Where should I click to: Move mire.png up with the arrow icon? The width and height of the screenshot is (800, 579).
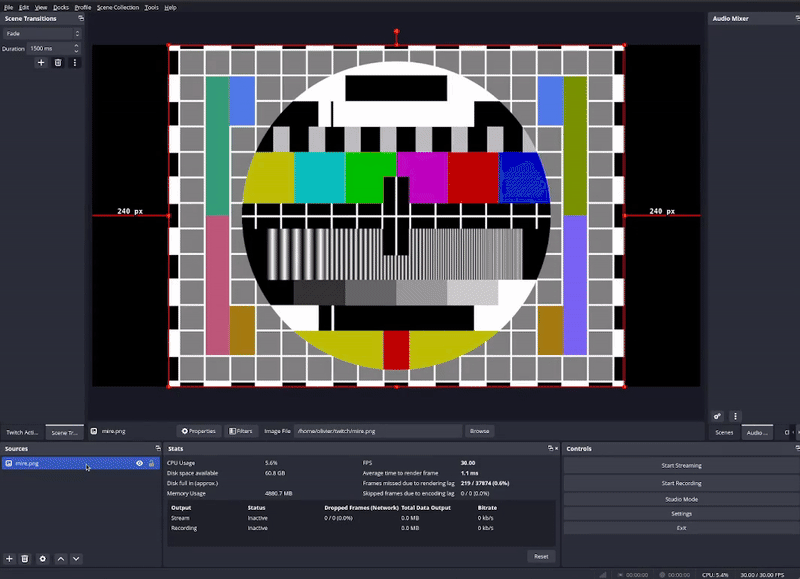[63, 559]
